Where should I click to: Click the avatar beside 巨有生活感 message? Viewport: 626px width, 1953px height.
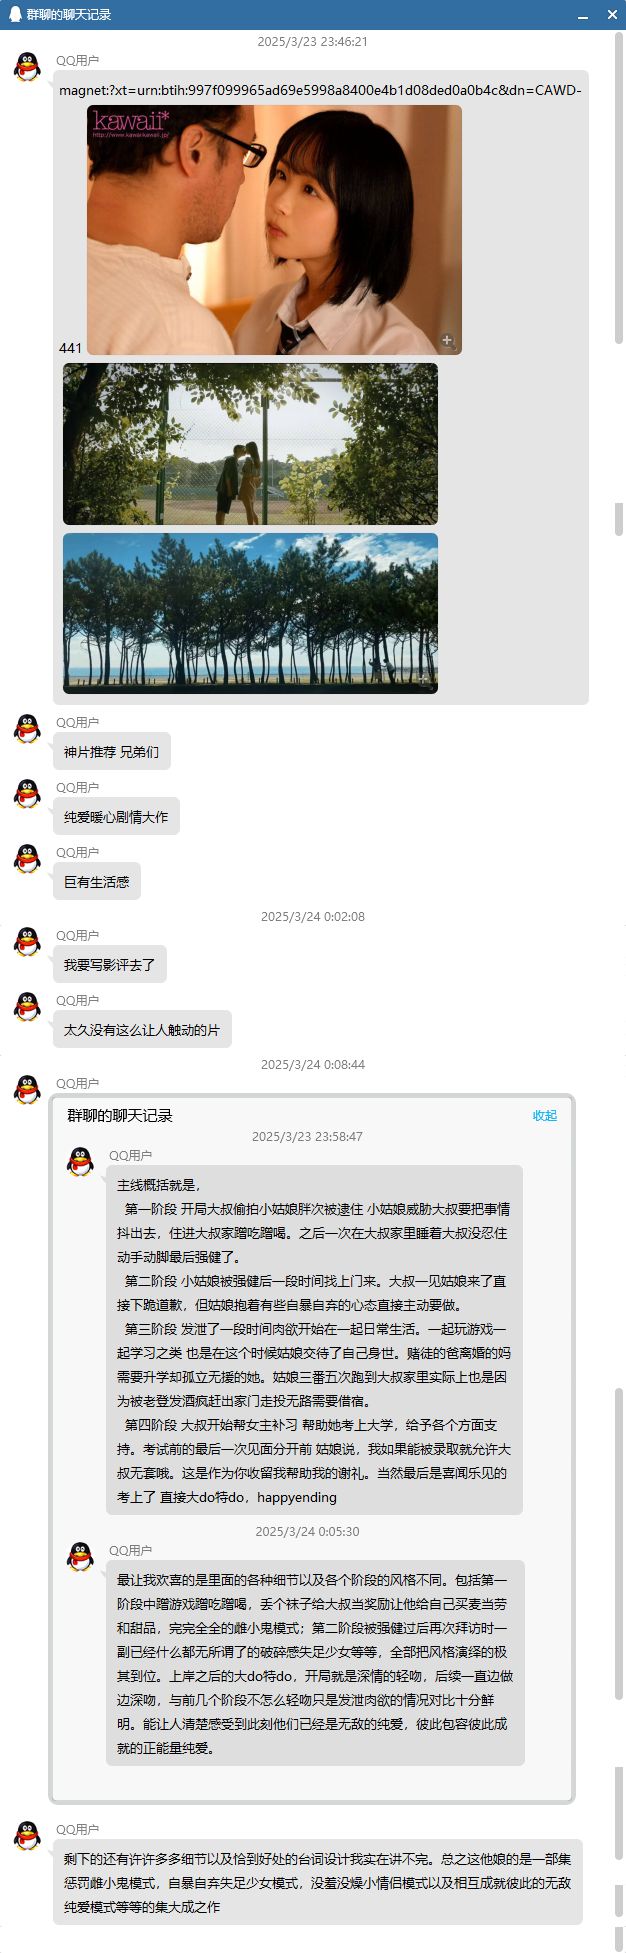pyautogui.click(x=28, y=859)
